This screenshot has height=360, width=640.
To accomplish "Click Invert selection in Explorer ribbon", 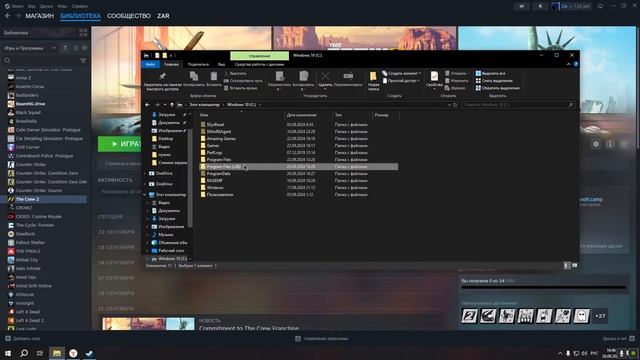I will click(x=498, y=88).
